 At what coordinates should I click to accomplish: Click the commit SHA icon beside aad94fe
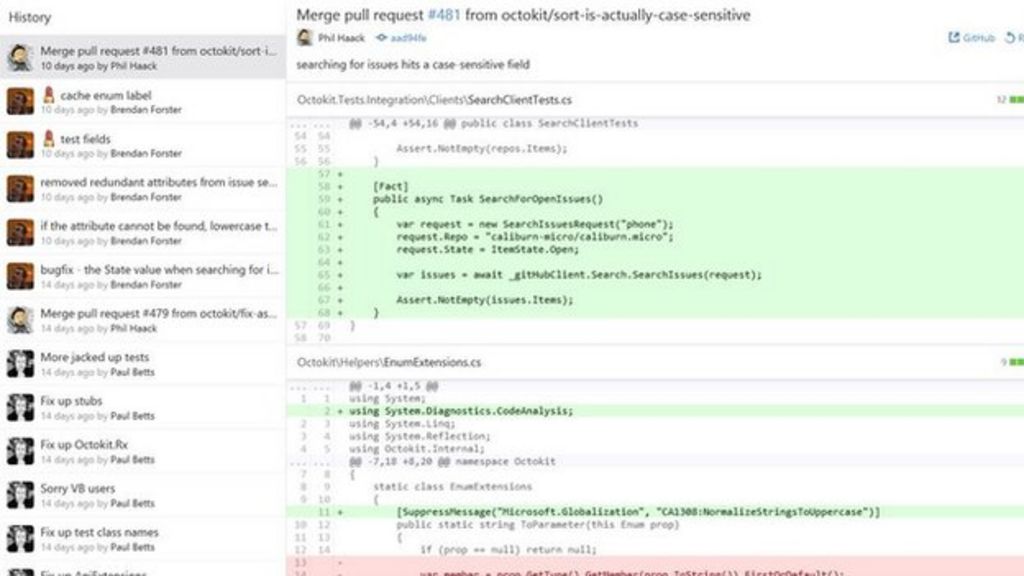(x=381, y=38)
